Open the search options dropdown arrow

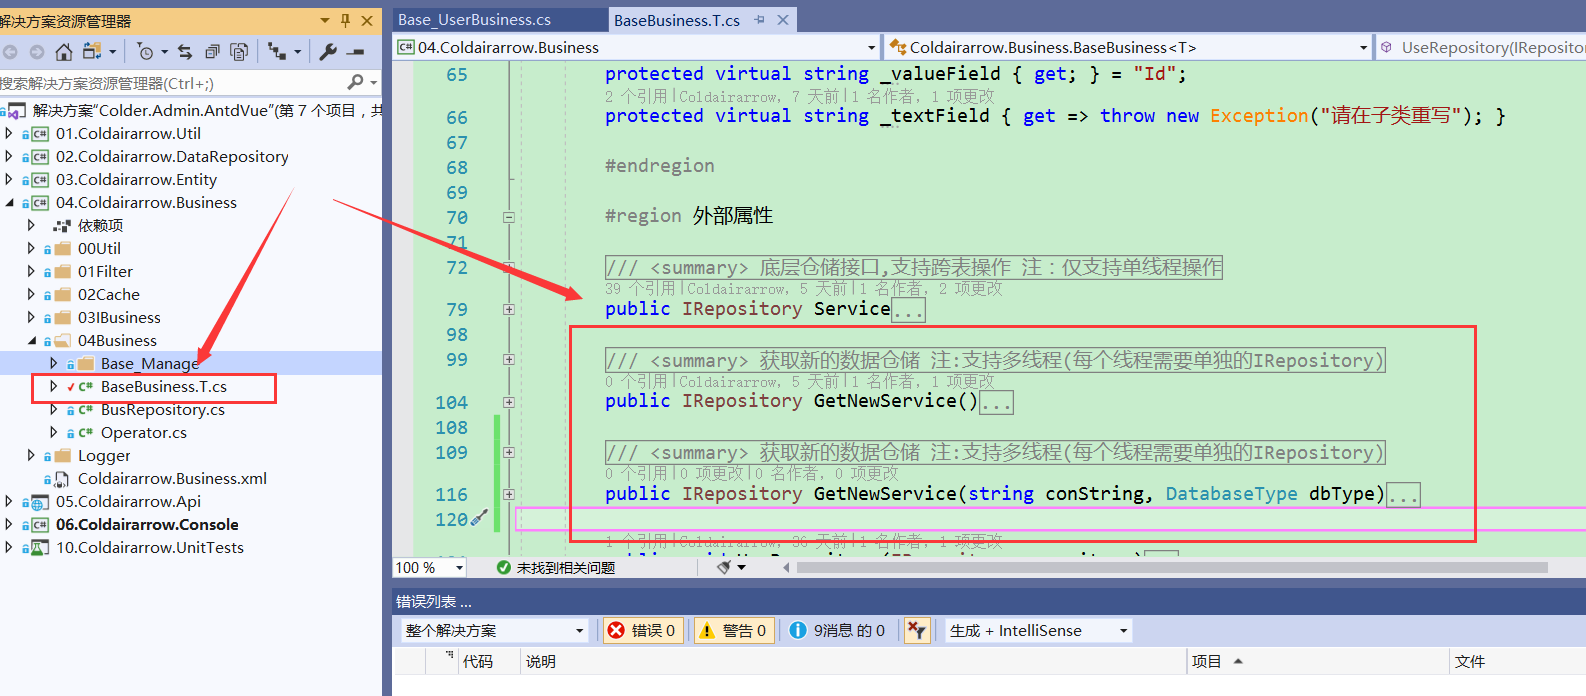point(373,83)
